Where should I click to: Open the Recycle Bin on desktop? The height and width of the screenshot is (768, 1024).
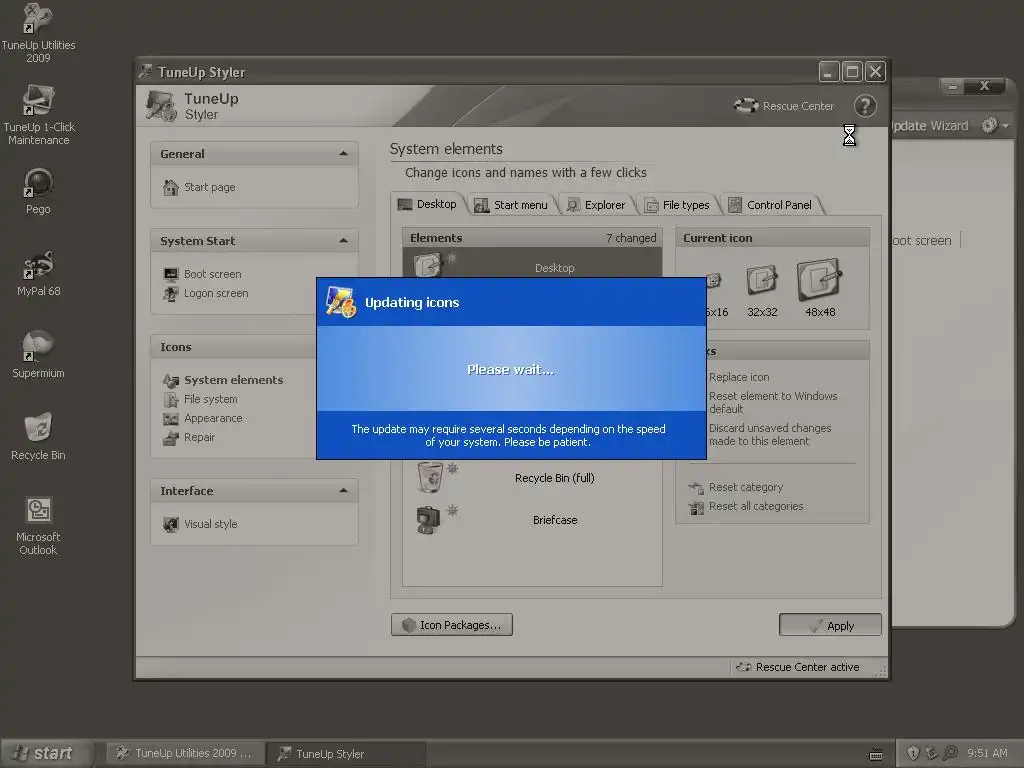(38, 436)
